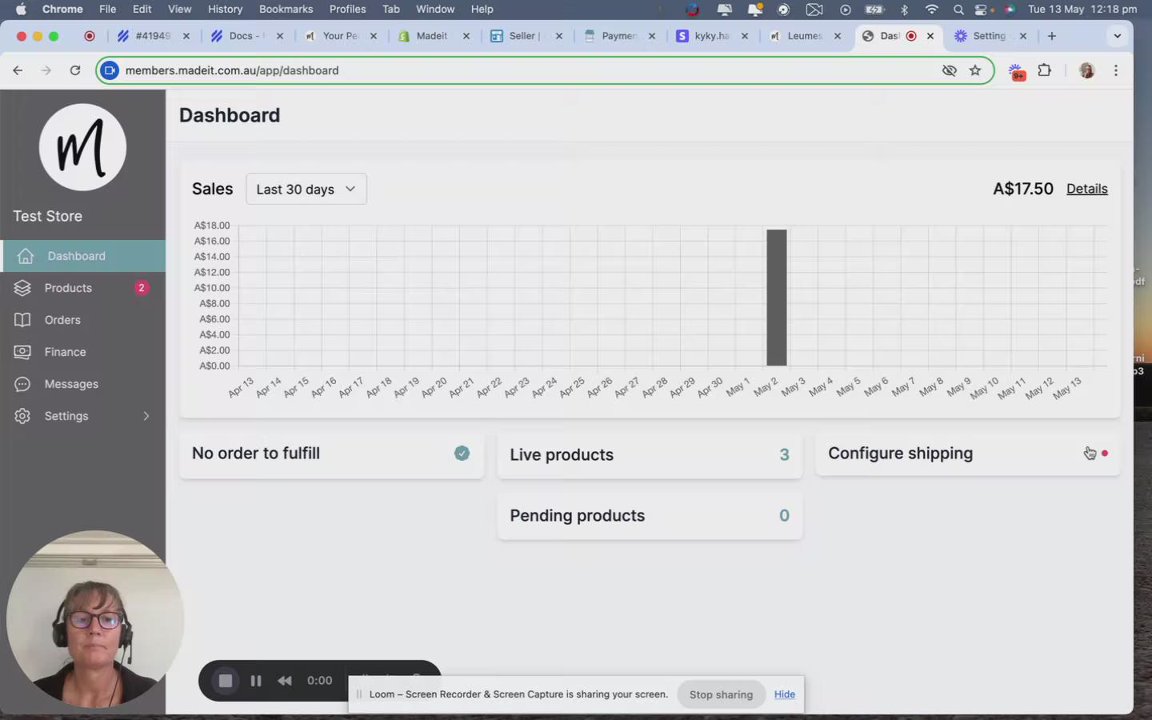
Task: Switch to the Setting browser tab
Action: tap(990, 36)
